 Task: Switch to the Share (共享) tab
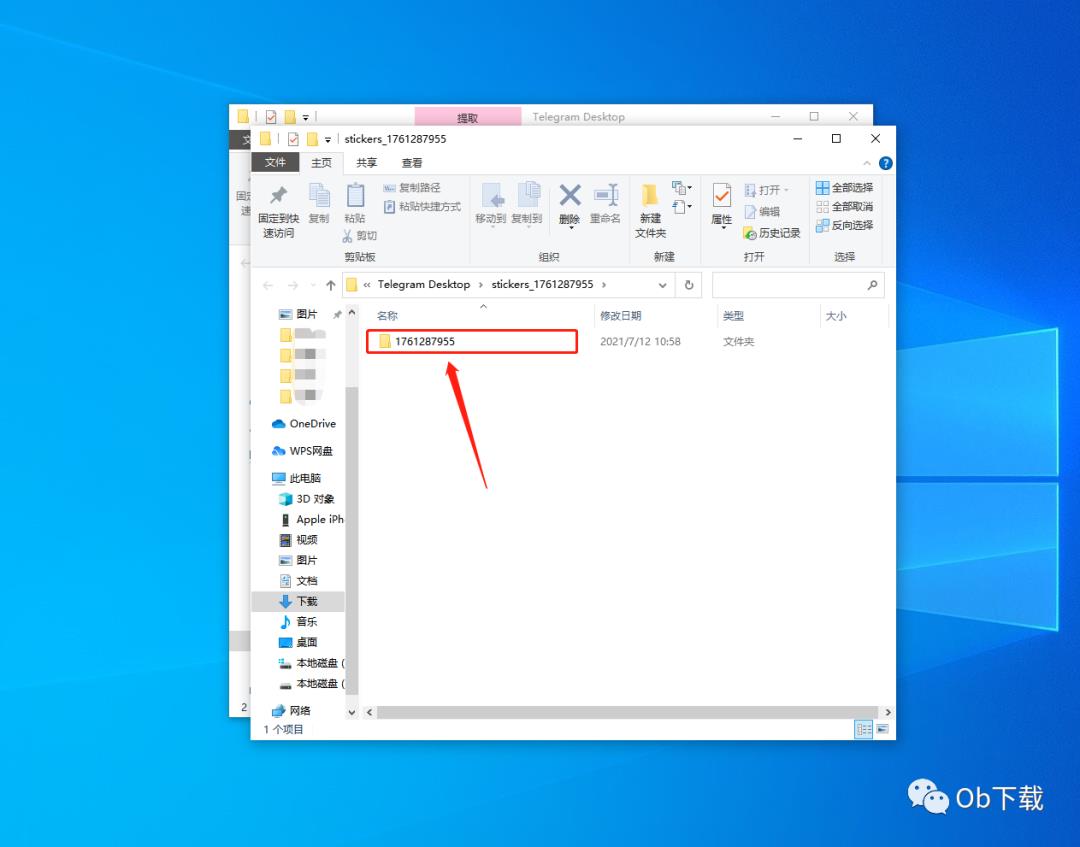366,163
